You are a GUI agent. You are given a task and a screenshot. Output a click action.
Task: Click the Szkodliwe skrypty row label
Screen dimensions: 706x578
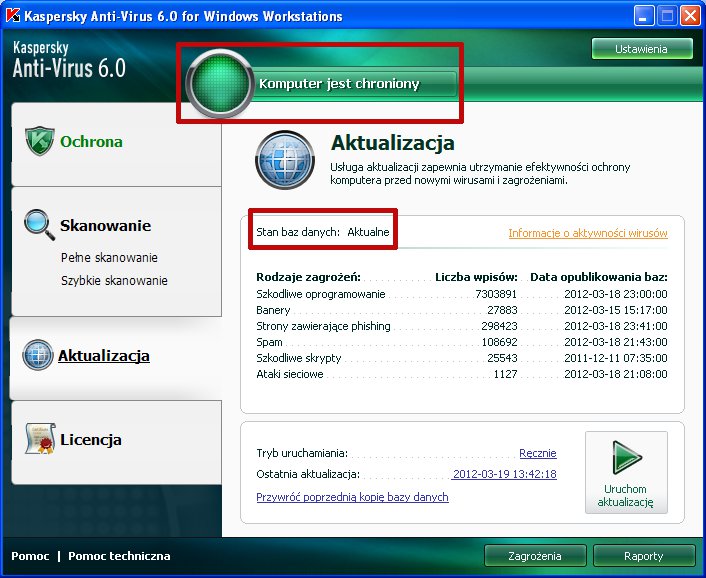click(x=299, y=358)
